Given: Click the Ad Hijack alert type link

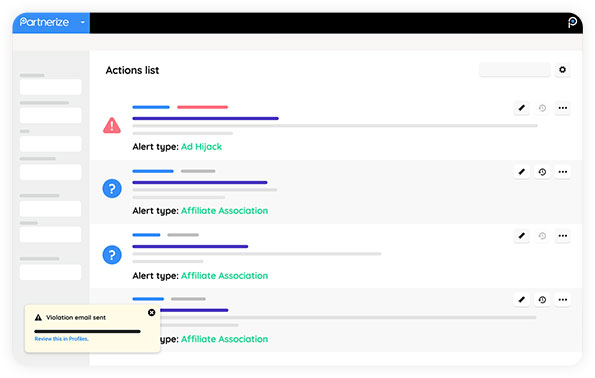Looking at the screenshot, I should pyautogui.click(x=201, y=146).
